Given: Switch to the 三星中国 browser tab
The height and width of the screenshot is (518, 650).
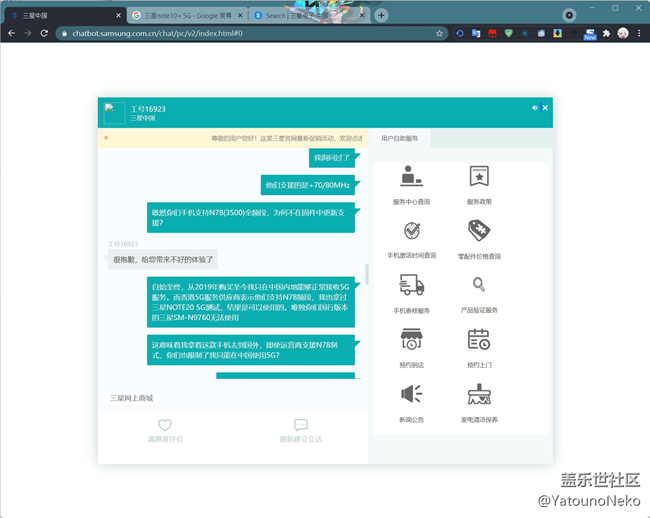Looking at the screenshot, I should 64,16.
